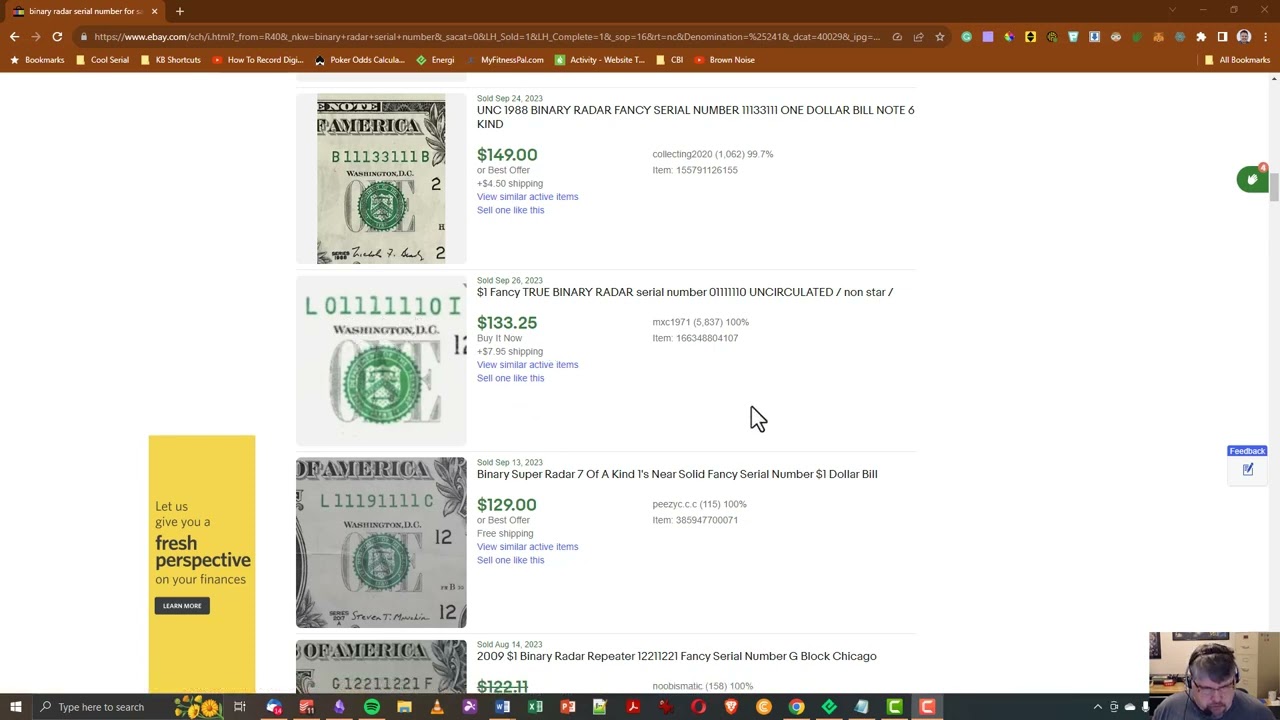Open the UNC 1988 Binary Radar listing title

point(695,117)
